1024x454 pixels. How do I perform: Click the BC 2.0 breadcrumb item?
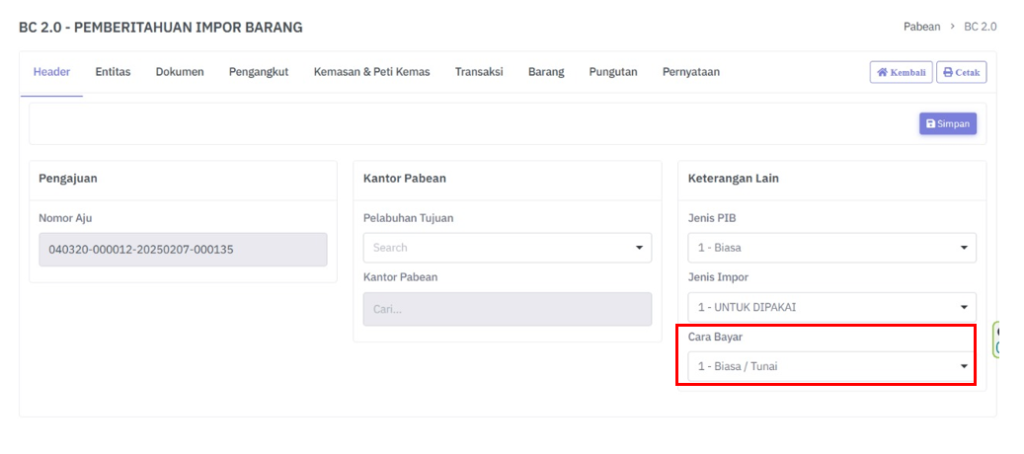click(980, 26)
